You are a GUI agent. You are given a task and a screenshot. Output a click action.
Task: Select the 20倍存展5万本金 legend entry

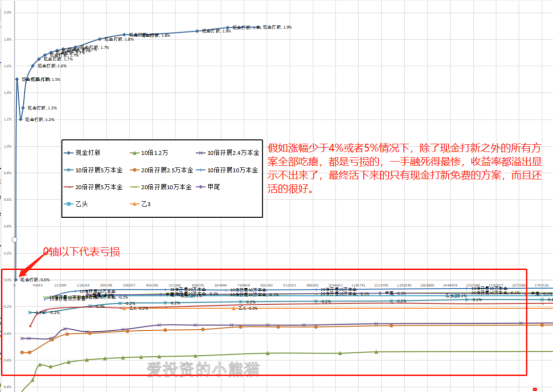[x=93, y=187]
